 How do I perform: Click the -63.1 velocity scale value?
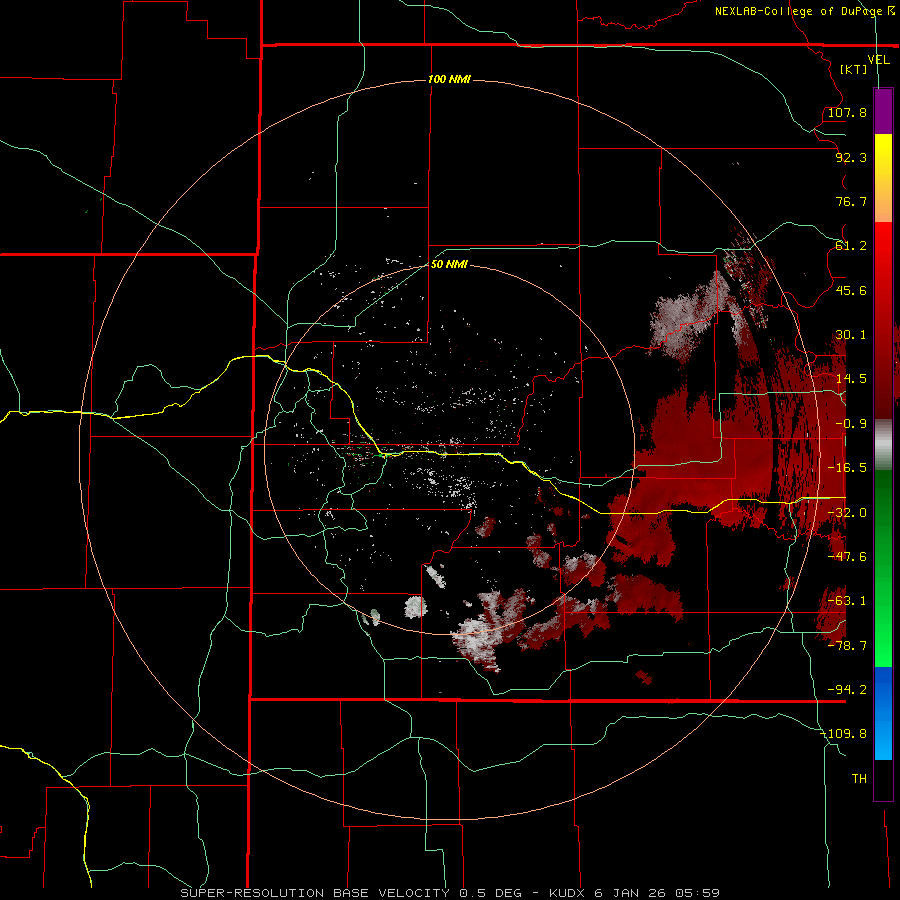tap(847, 601)
